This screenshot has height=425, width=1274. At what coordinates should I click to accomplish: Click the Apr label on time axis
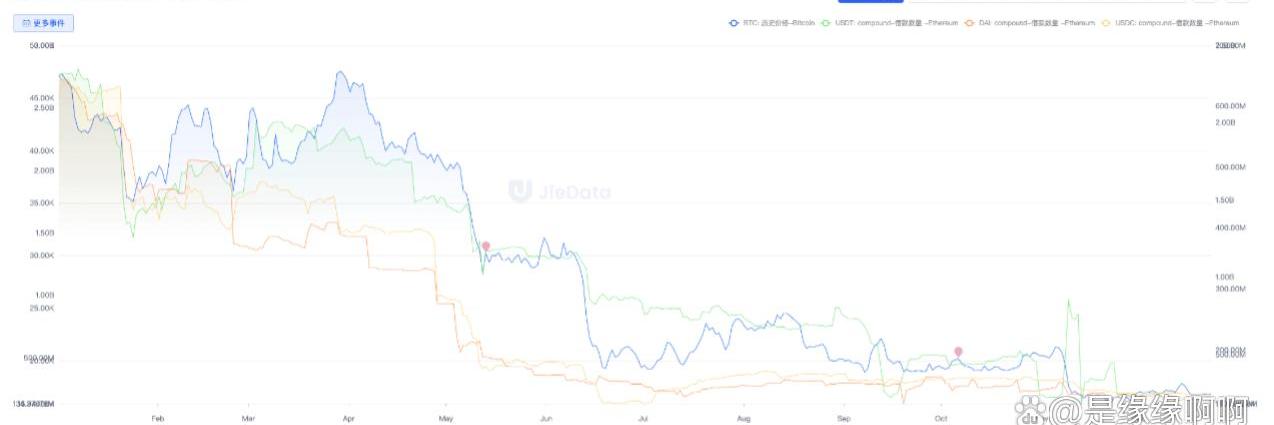(x=348, y=419)
